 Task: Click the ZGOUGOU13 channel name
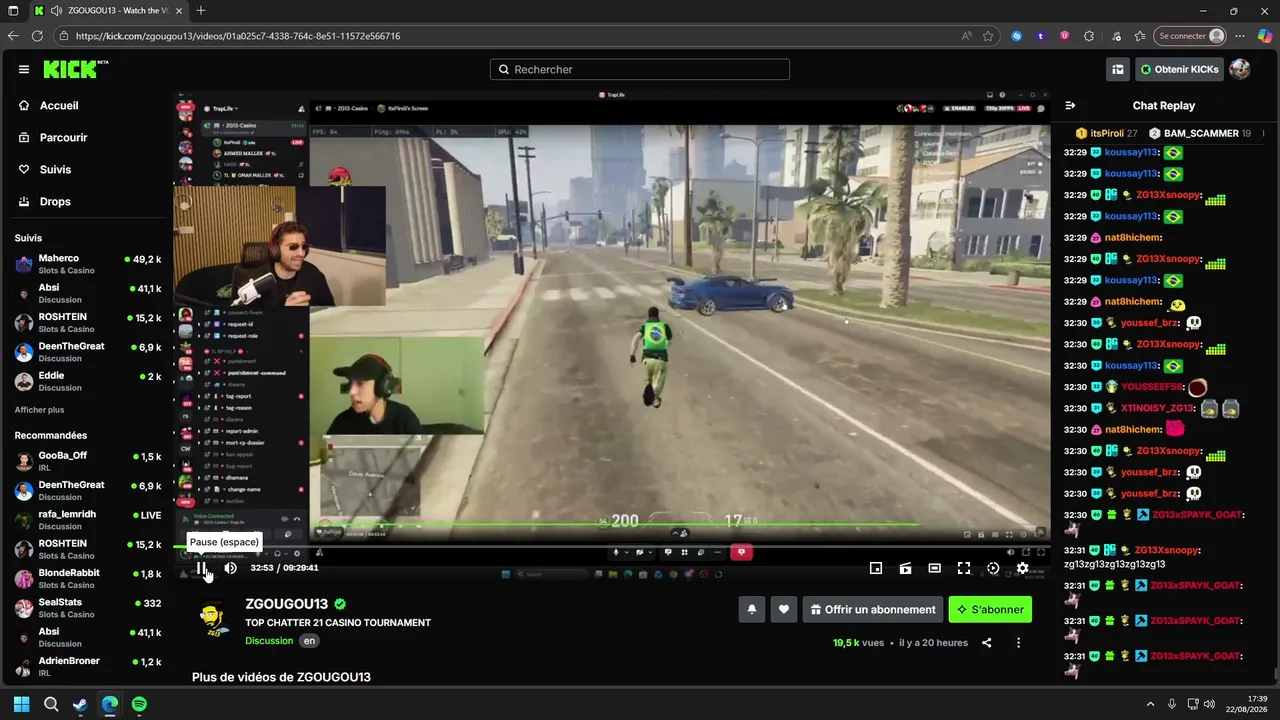287,604
